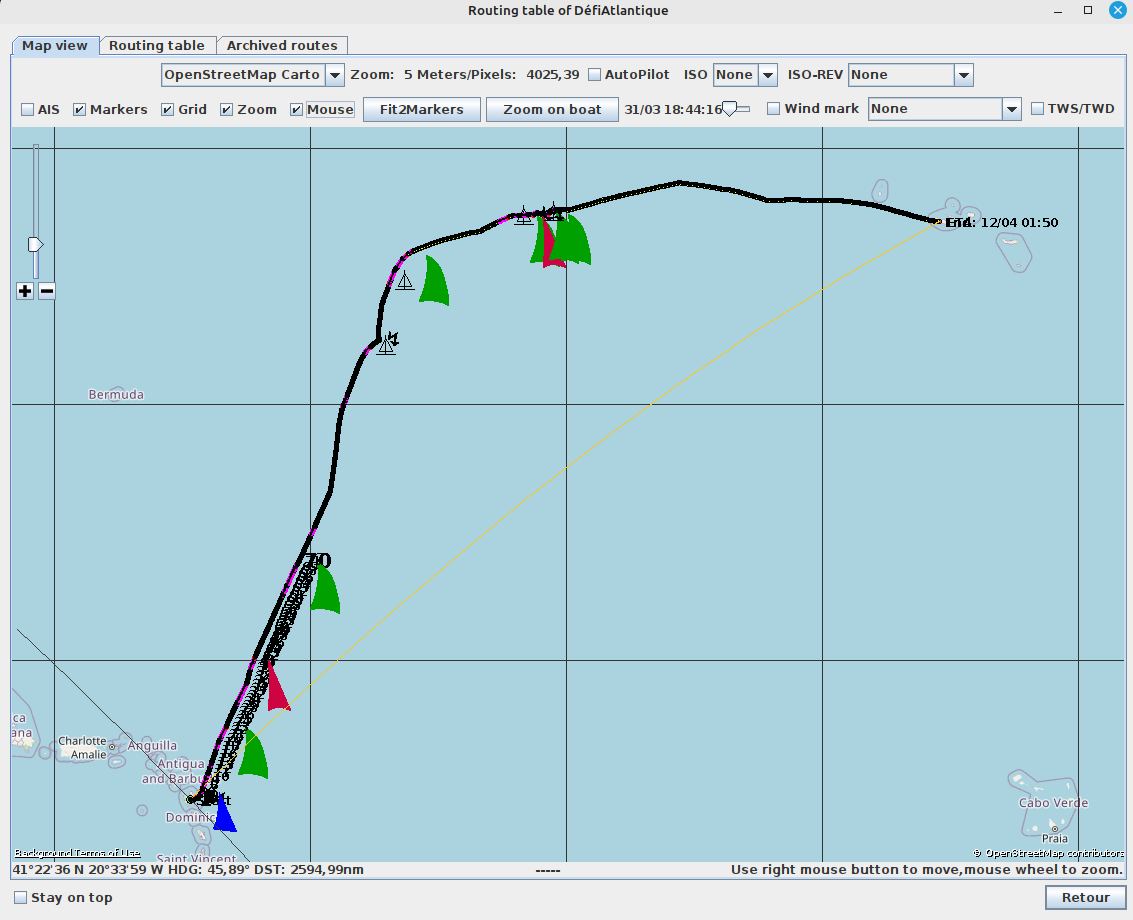Click the small boat icon near route bend
The height and width of the screenshot is (920, 1133).
386,344
